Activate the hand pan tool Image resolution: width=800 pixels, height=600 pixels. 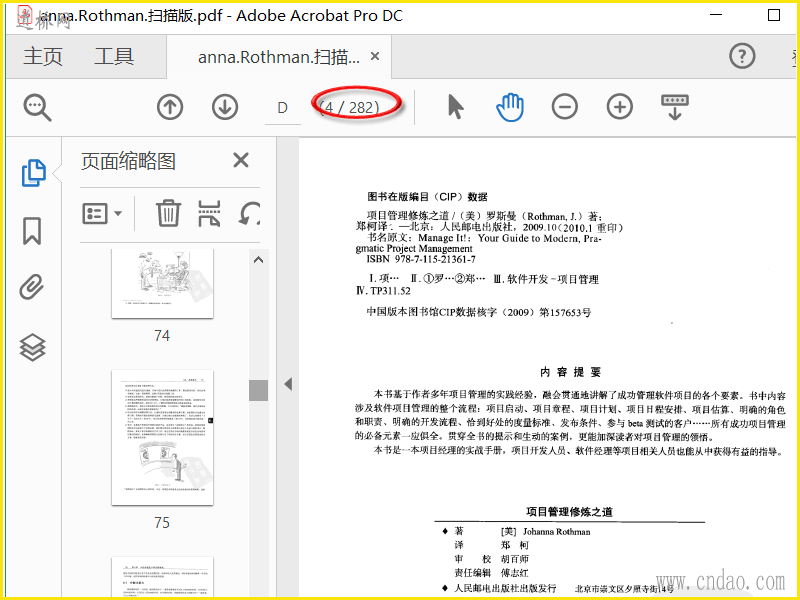pyautogui.click(x=510, y=107)
